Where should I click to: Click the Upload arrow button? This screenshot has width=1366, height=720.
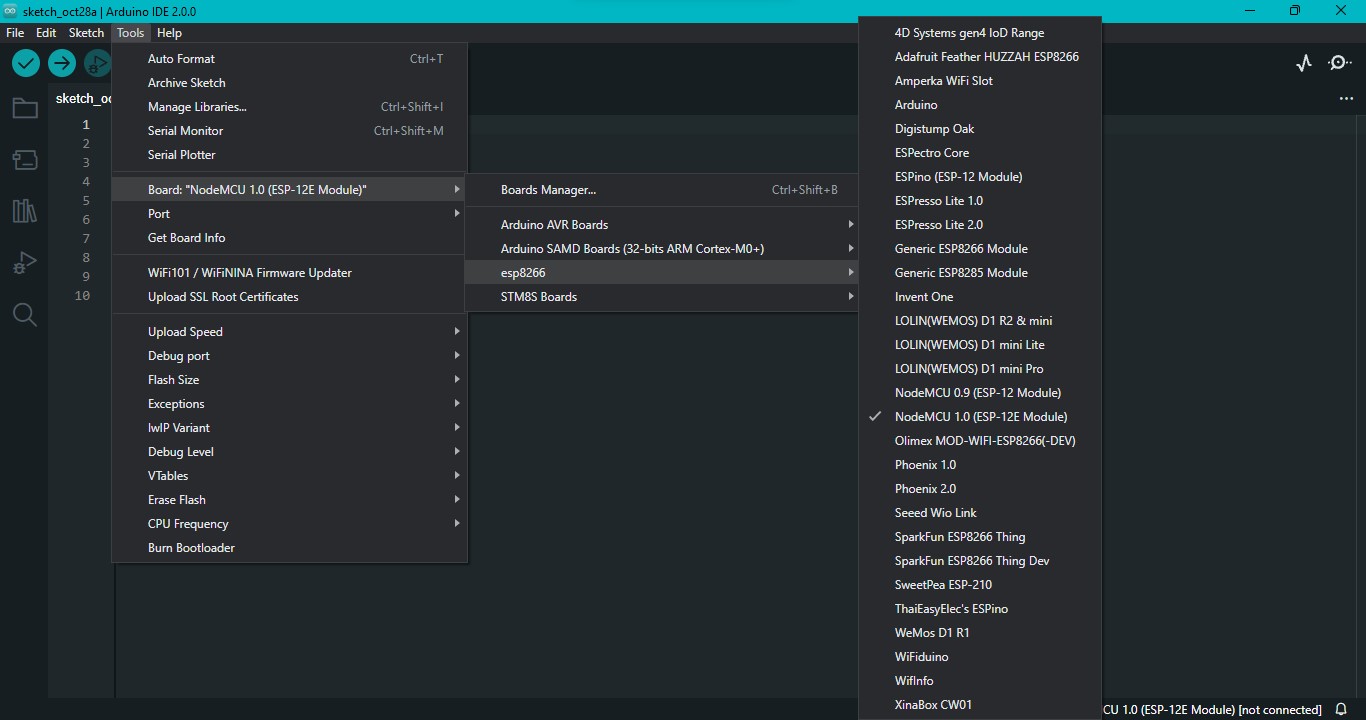[x=62, y=63]
